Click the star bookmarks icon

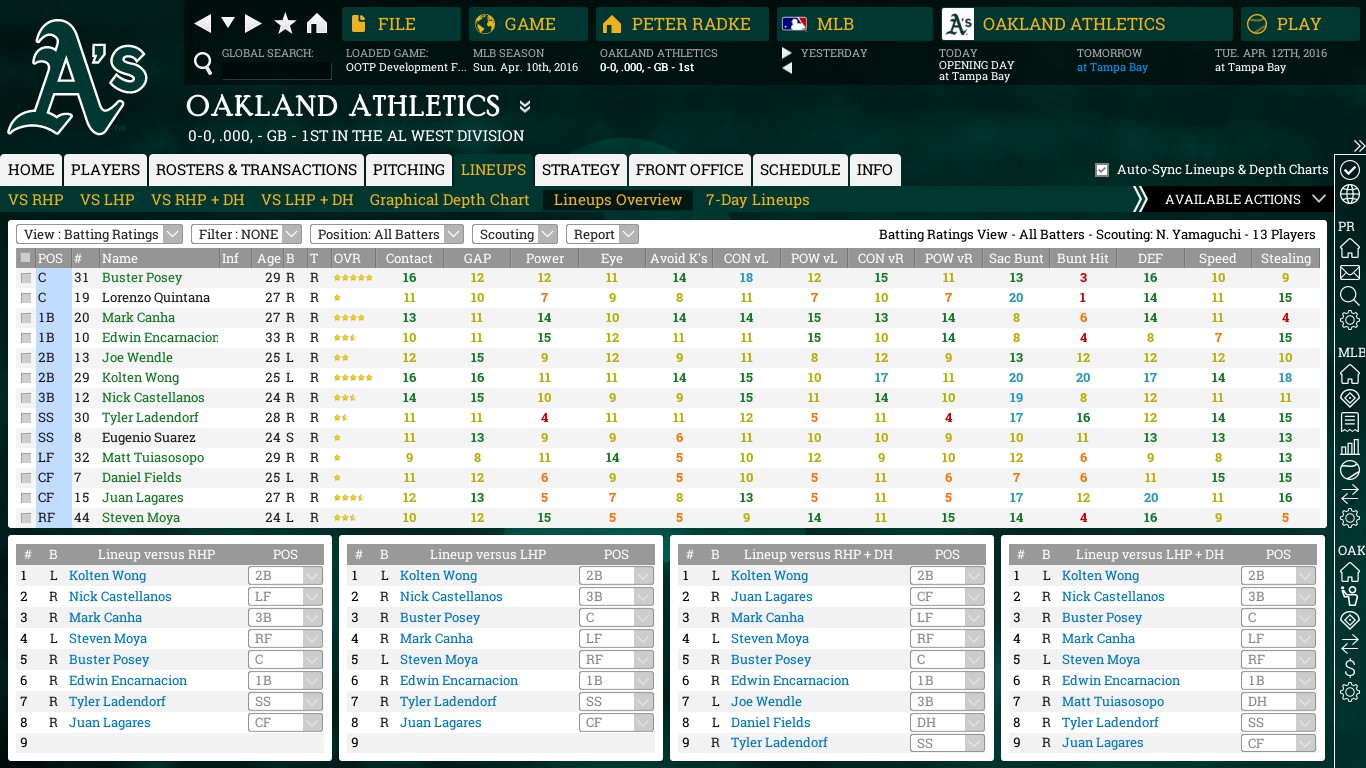[x=285, y=24]
